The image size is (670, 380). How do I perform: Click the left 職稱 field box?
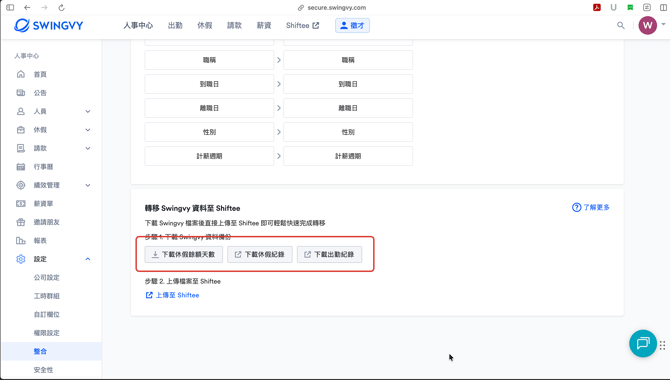[209, 60]
